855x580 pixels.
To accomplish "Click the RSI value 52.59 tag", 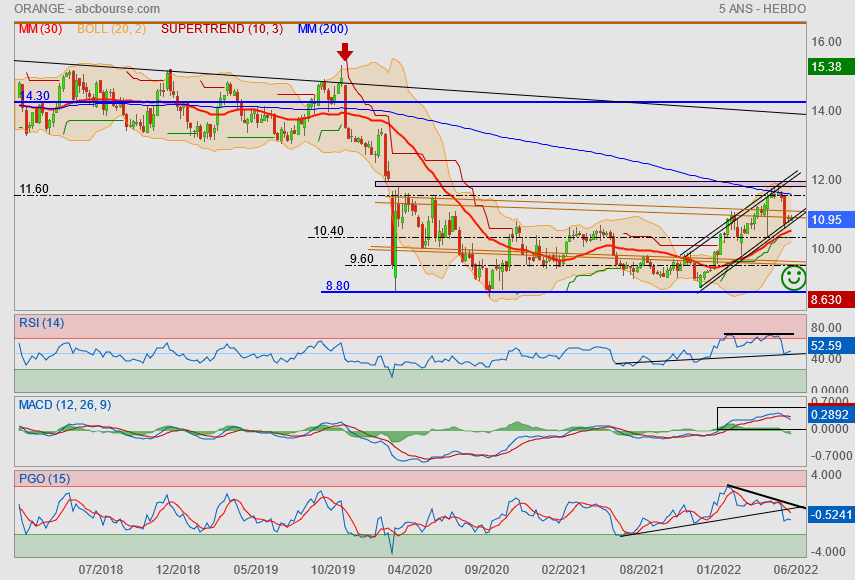I will (x=831, y=345).
